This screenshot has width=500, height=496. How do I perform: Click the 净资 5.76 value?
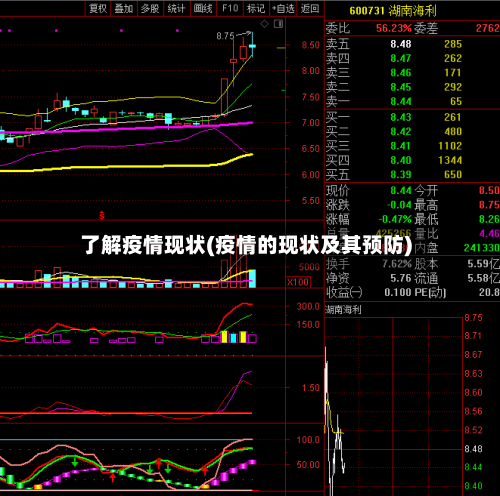pos(401,278)
